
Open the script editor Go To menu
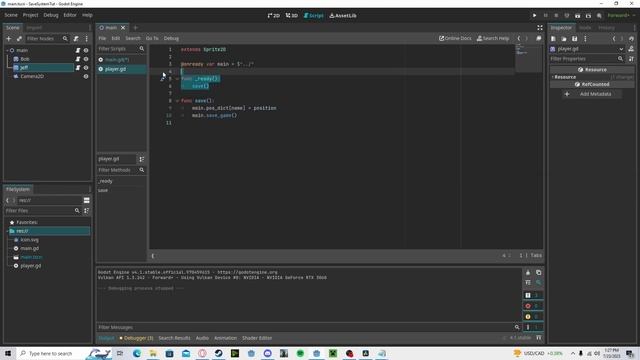tap(152, 38)
